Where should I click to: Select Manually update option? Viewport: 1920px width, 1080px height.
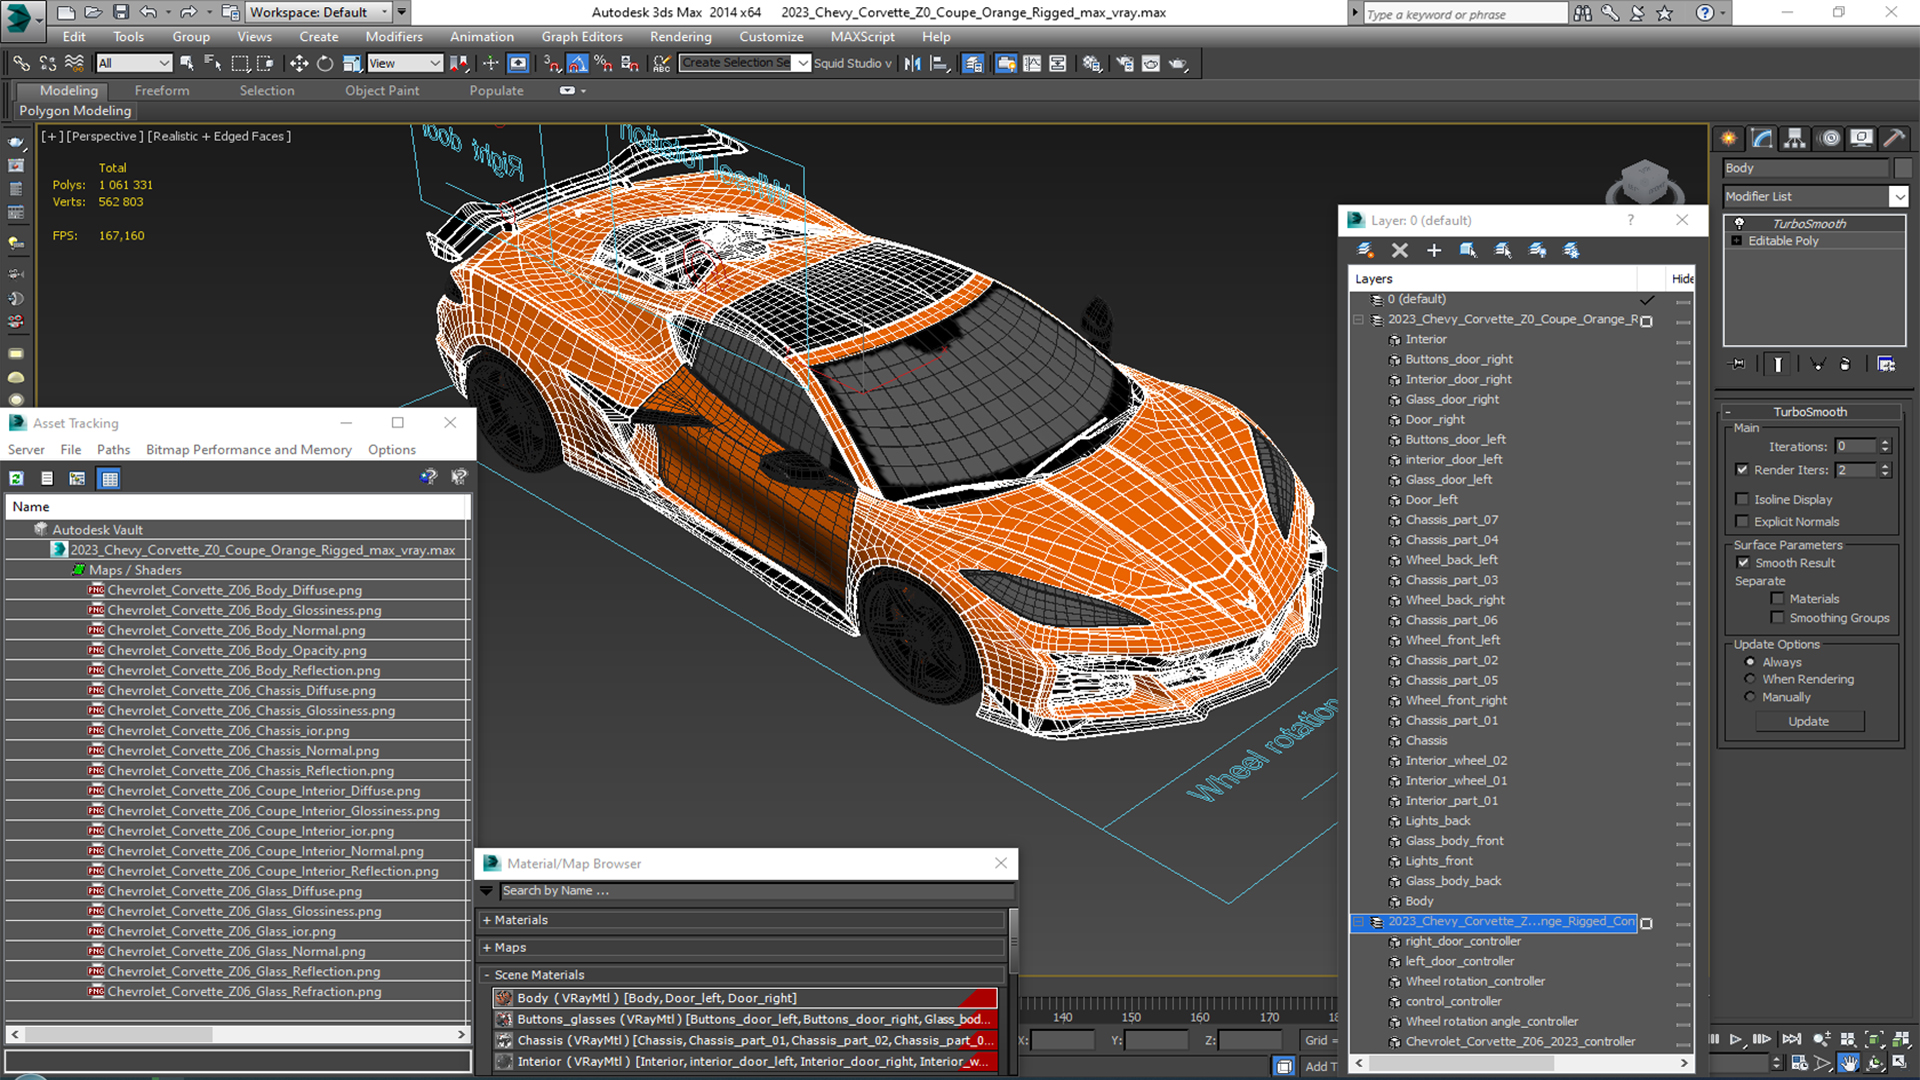tap(1750, 697)
